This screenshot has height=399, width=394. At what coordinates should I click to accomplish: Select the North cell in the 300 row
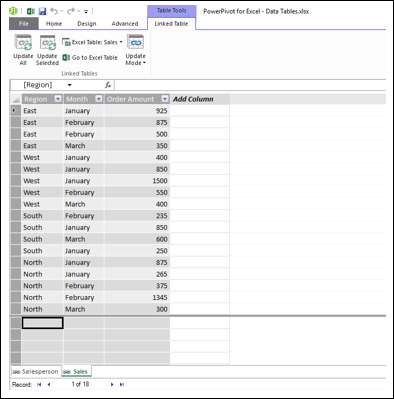tap(43, 309)
